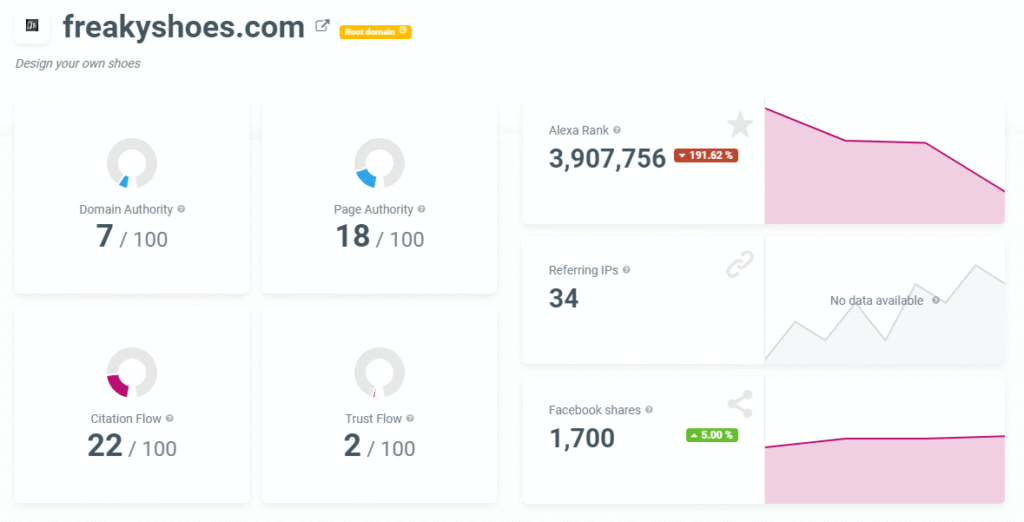Screen dimensions: 1024x522
Task: Click the Citation Flow donut chart
Action: click(132, 372)
